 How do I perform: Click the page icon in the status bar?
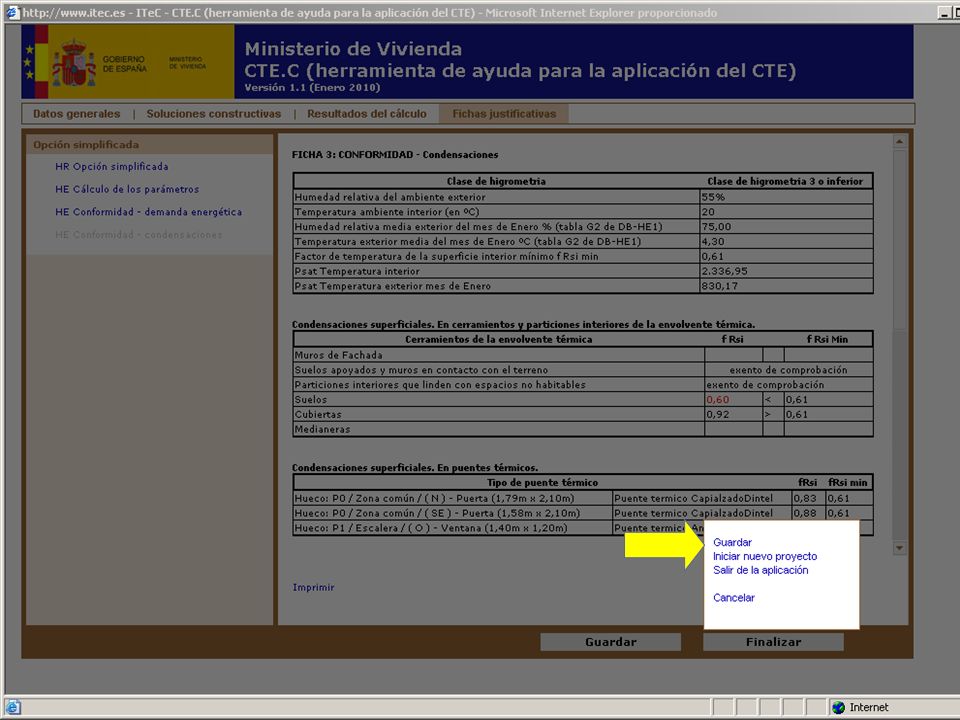[x=12, y=707]
